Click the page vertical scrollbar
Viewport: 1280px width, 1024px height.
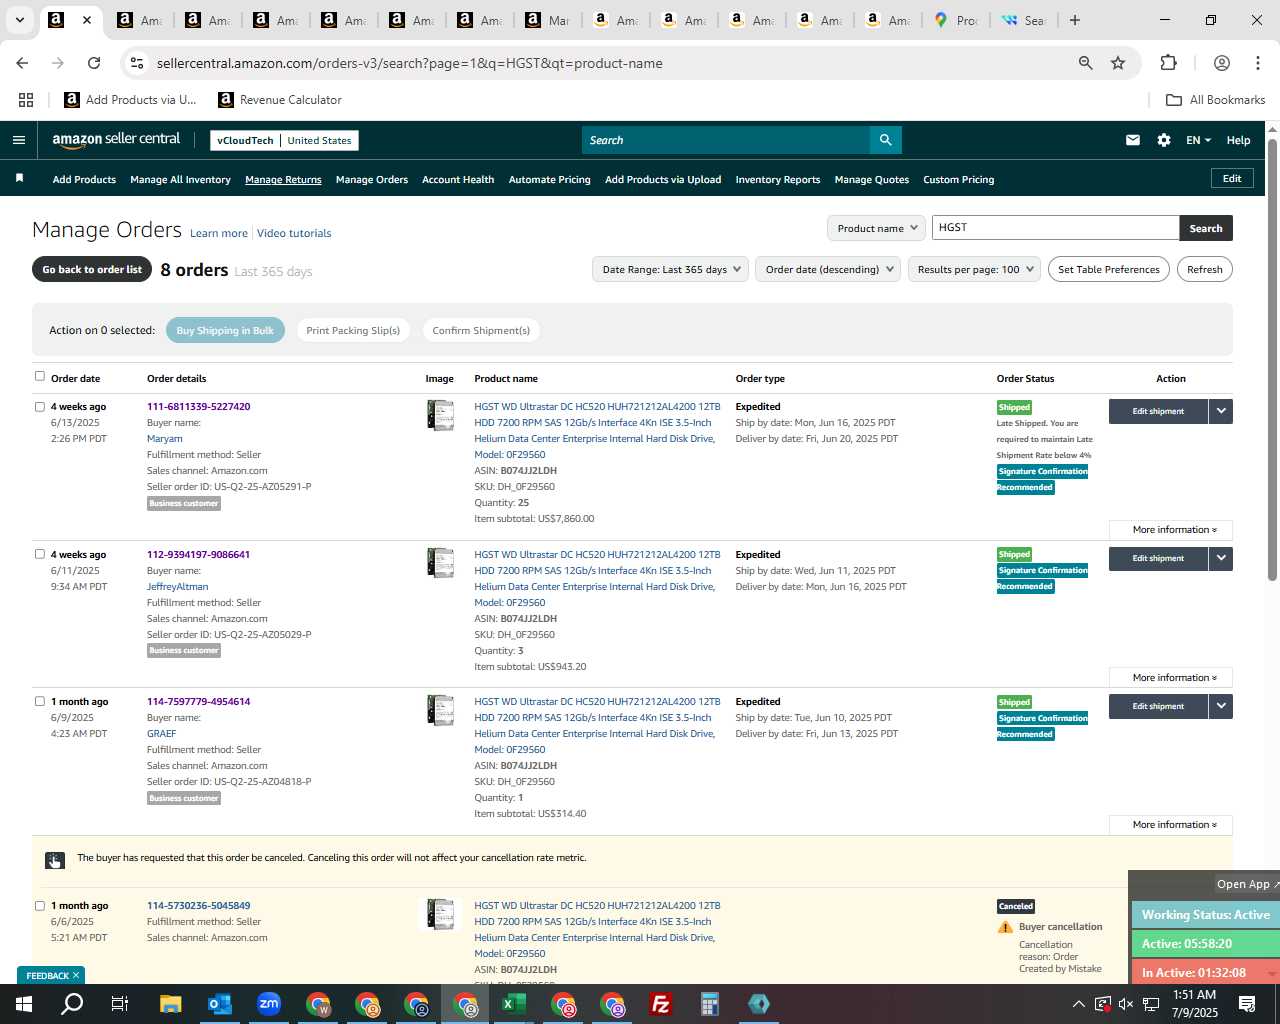tap(1272, 360)
